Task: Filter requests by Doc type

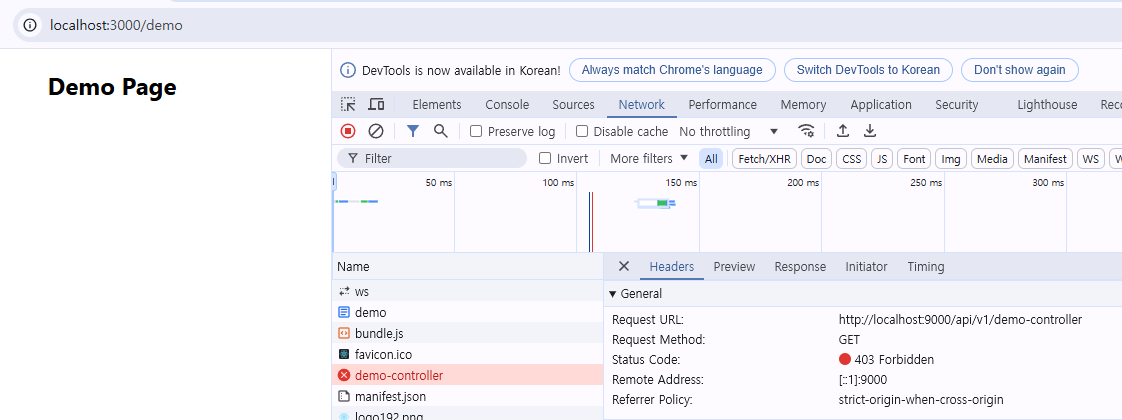Action: pyautogui.click(x=816, y=159)
